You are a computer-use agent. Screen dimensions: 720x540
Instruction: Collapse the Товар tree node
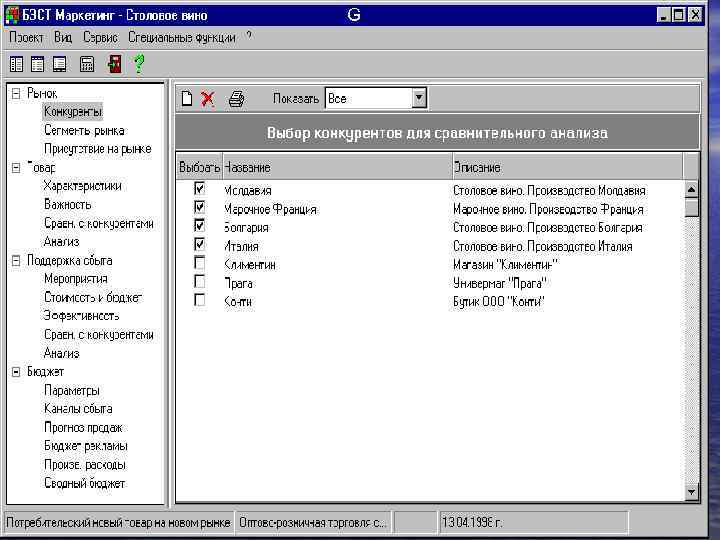tap(16, 168)
